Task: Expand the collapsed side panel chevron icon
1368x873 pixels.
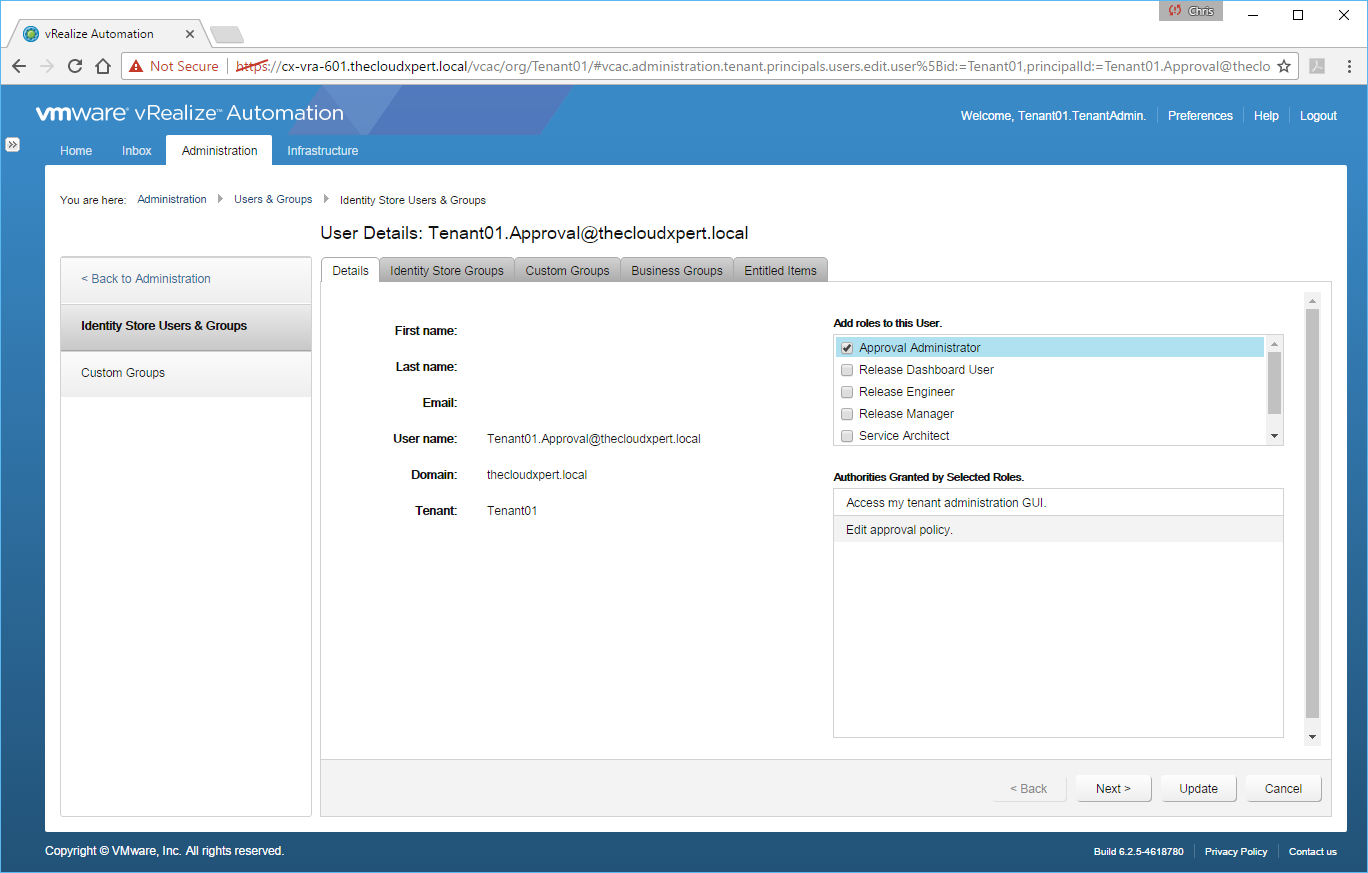Action: [x=13, y=144]
